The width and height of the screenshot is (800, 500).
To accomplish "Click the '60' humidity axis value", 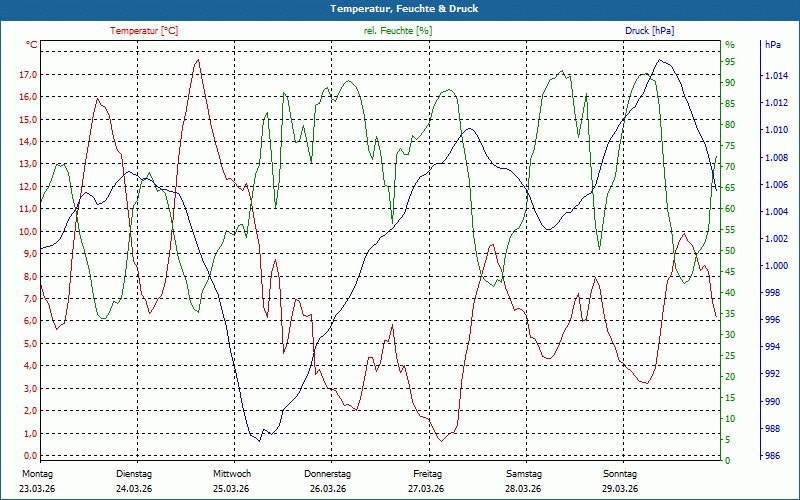I will [x=730, y=209].
